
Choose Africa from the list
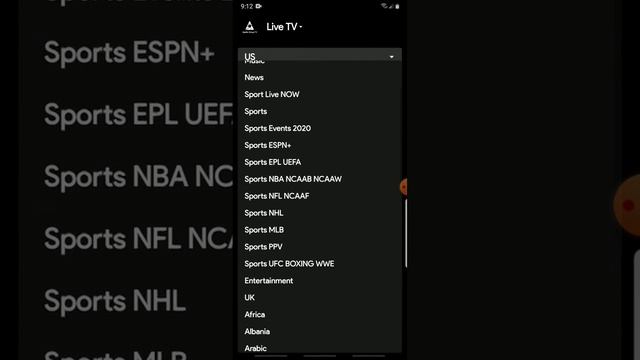(255, 315)
